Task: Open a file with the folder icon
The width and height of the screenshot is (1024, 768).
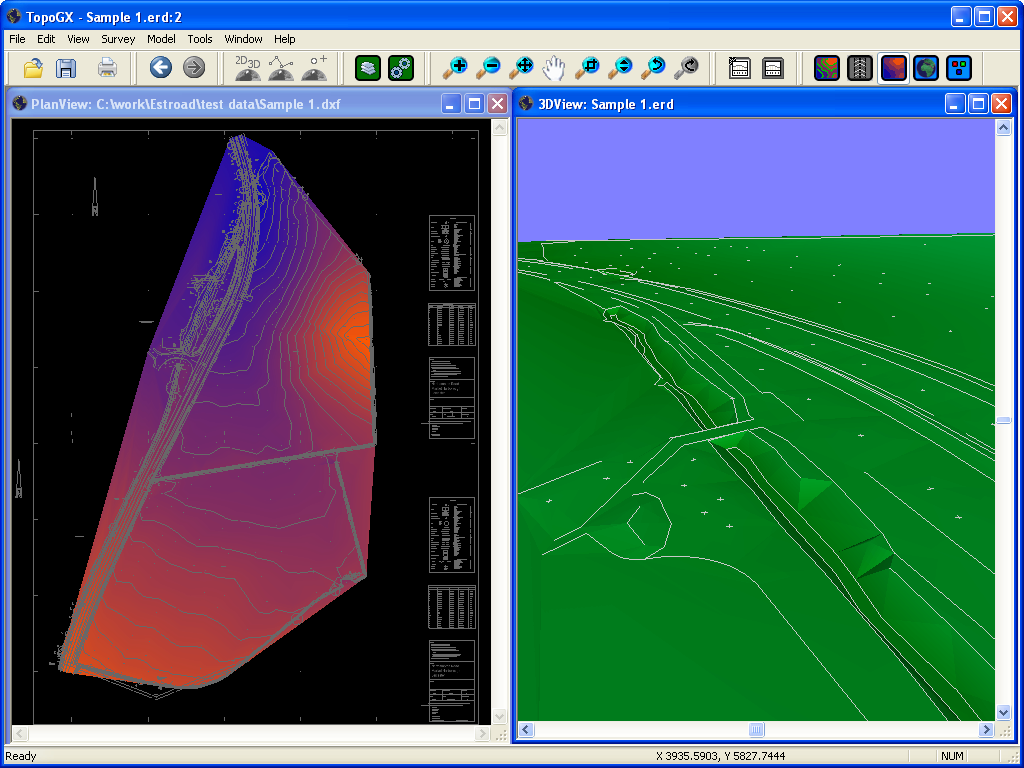Action: (x=33, y=67)
